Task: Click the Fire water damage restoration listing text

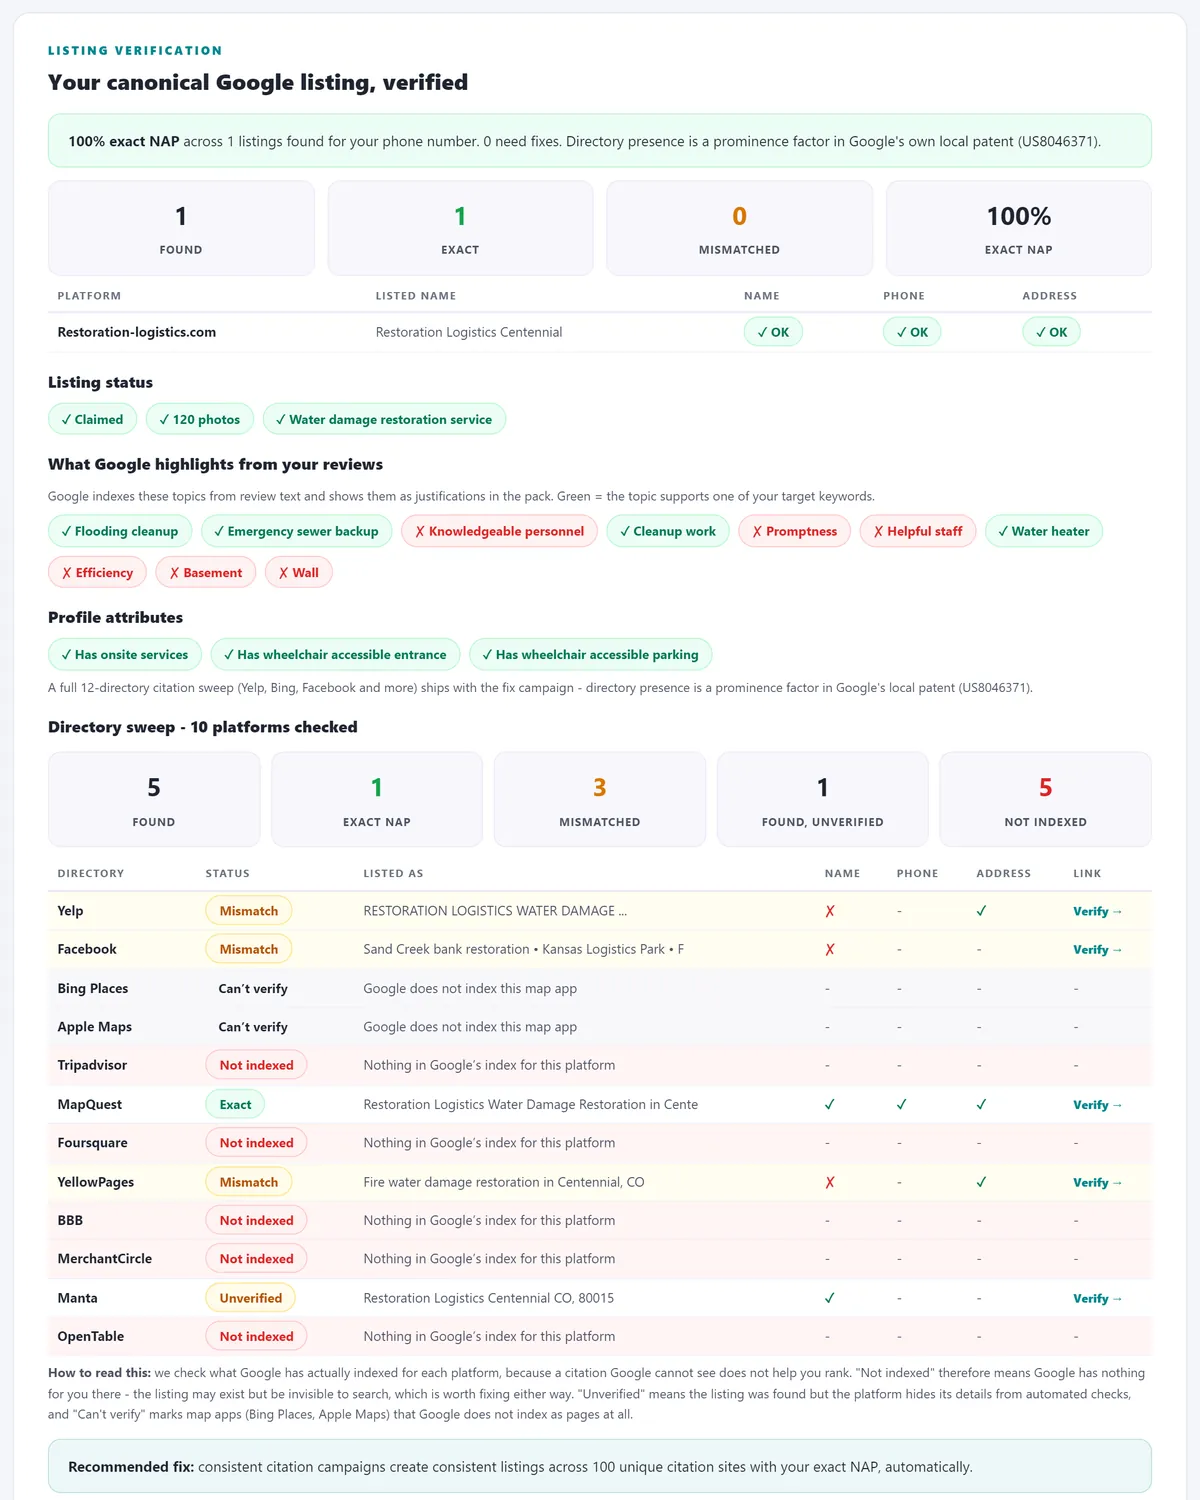Action: [504, 1182]
